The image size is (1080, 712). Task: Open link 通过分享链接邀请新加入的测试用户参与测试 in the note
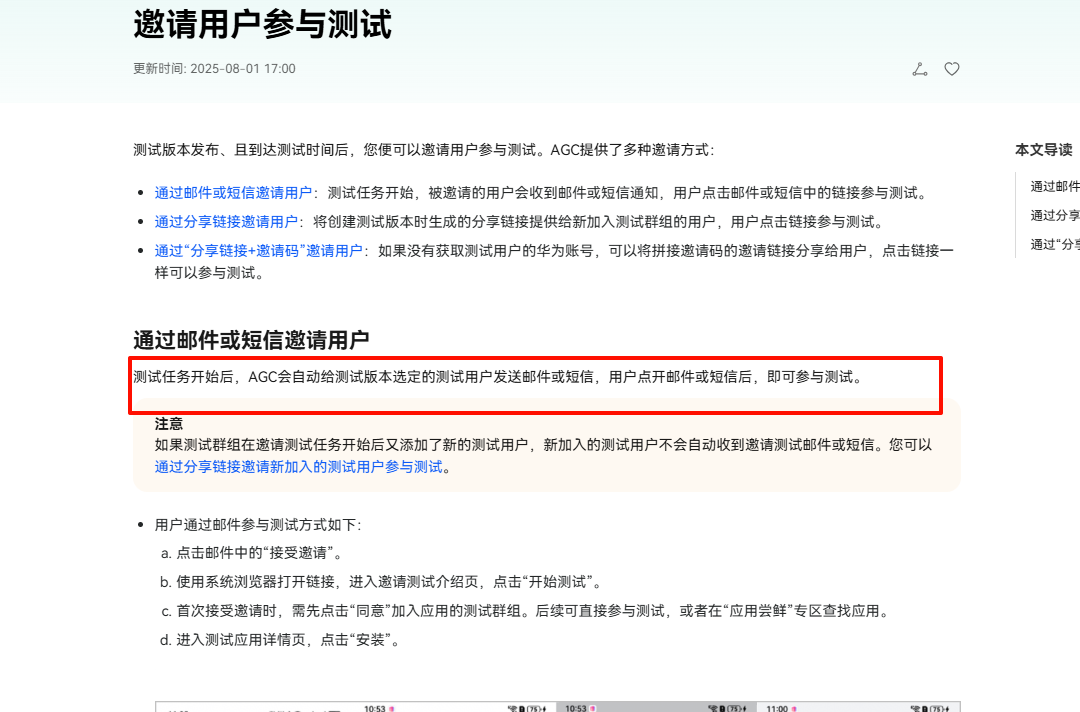(x=298, y=467)
